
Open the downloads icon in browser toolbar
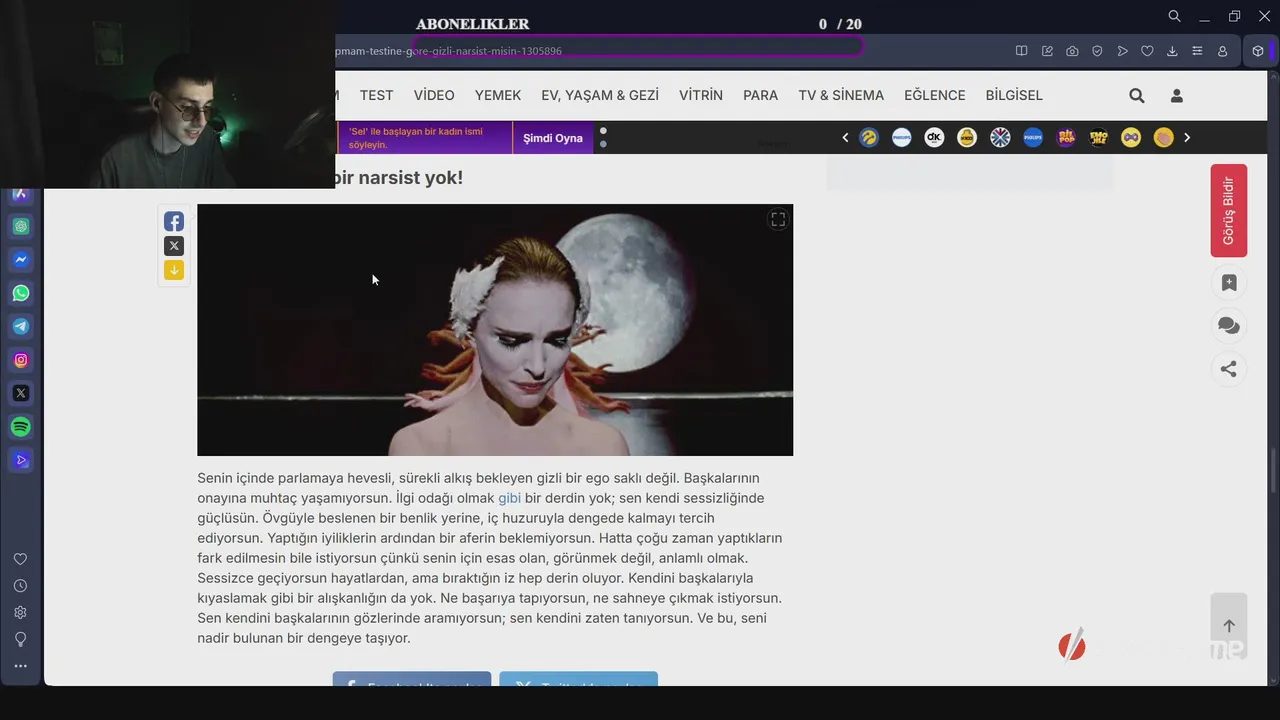pos(1172,51)
